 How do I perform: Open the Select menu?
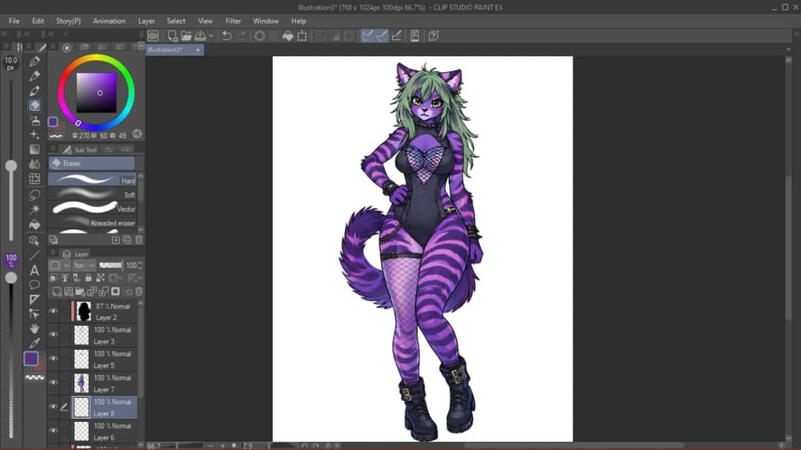[x=176, y=21]
